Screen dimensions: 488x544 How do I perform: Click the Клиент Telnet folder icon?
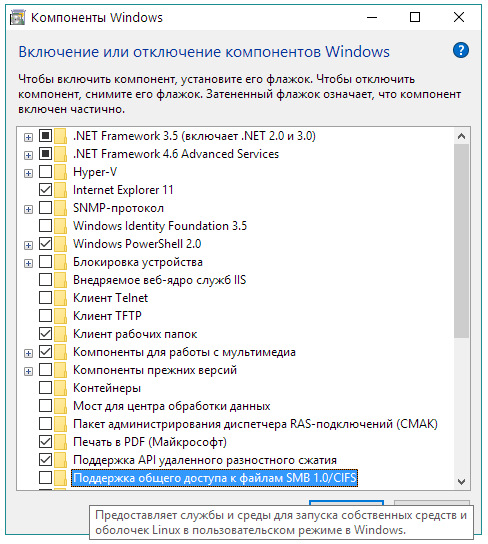tap(60, 298)
